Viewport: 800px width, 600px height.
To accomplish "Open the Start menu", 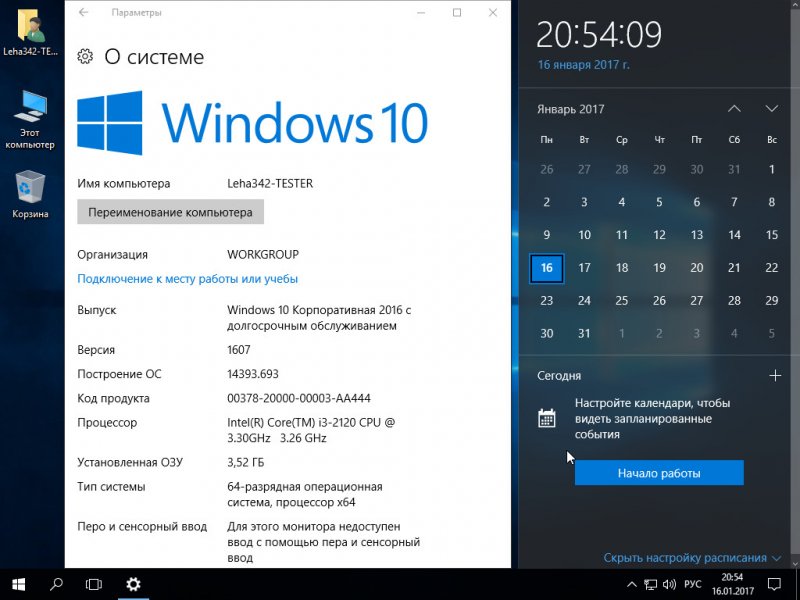I will pyautogui.click(x=18, y=583).
